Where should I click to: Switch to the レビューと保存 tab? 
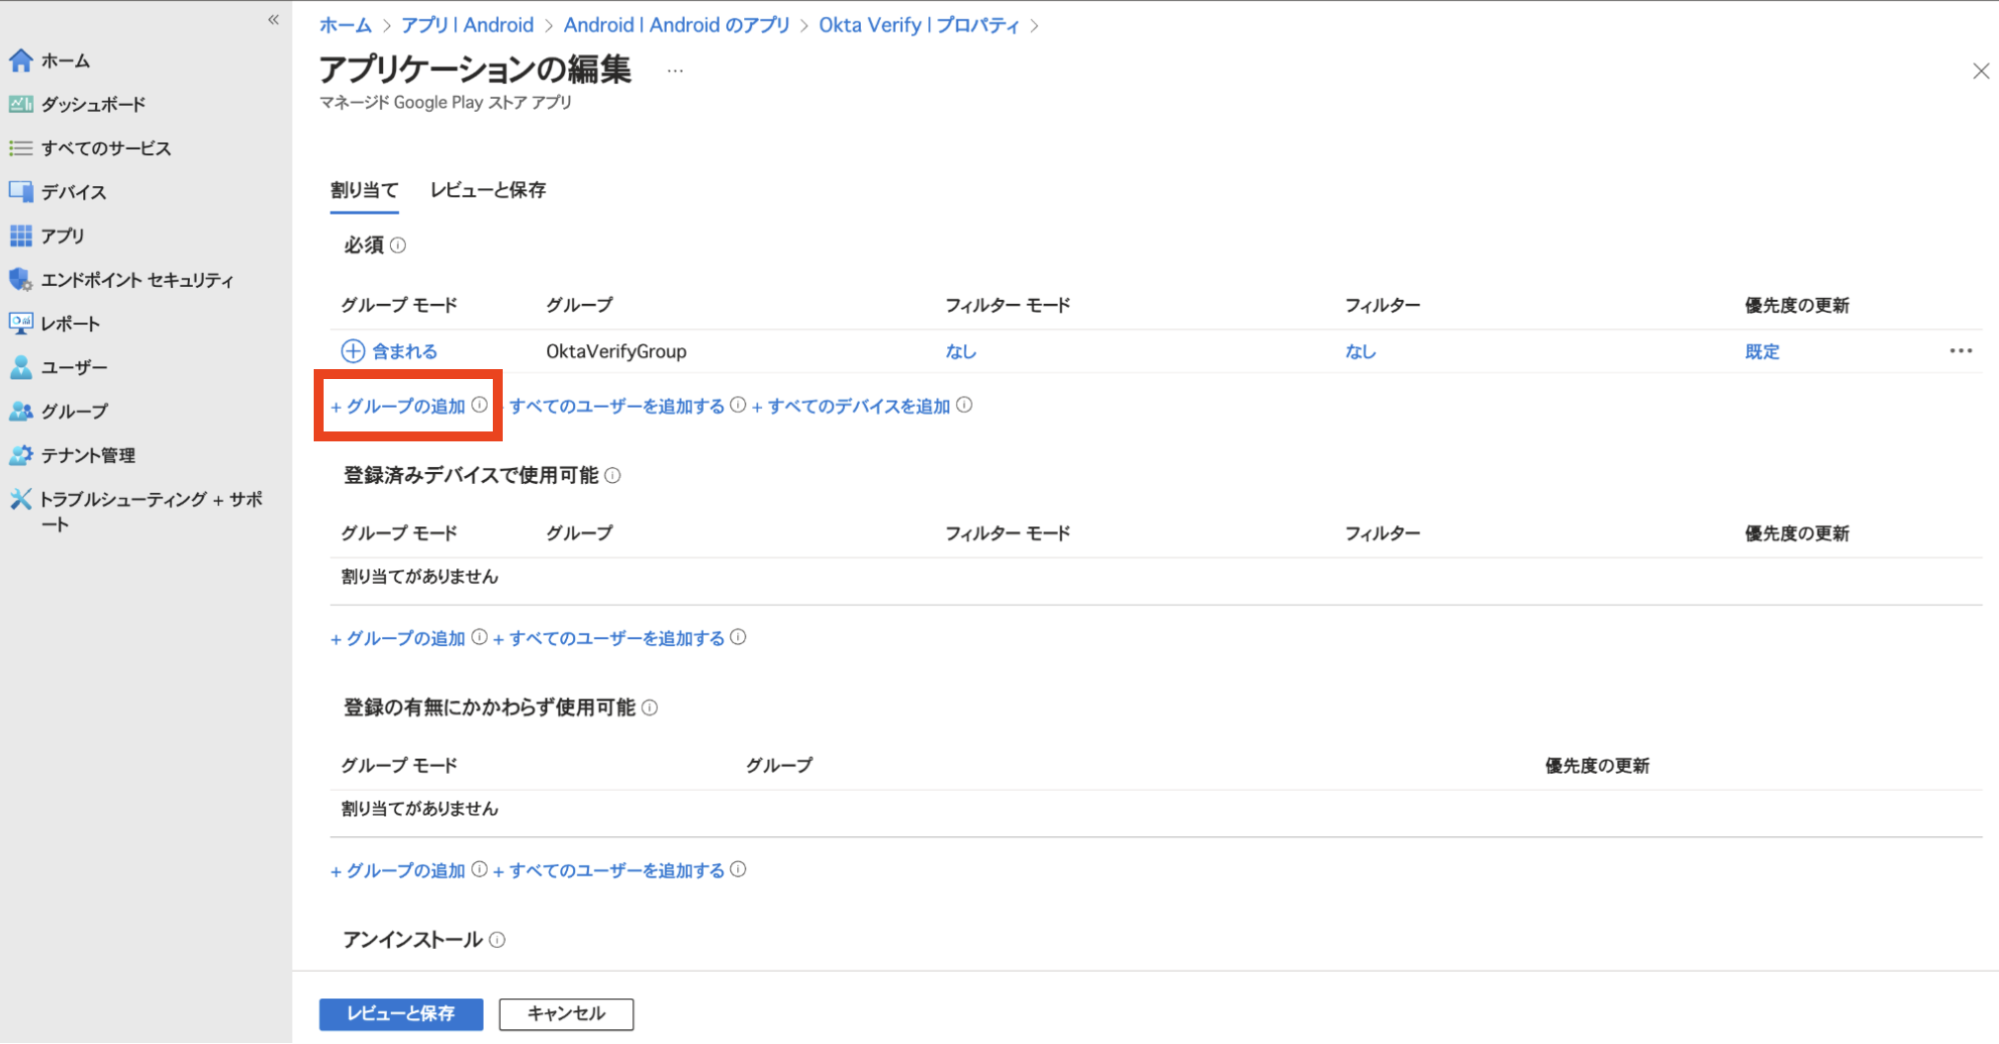488,190
